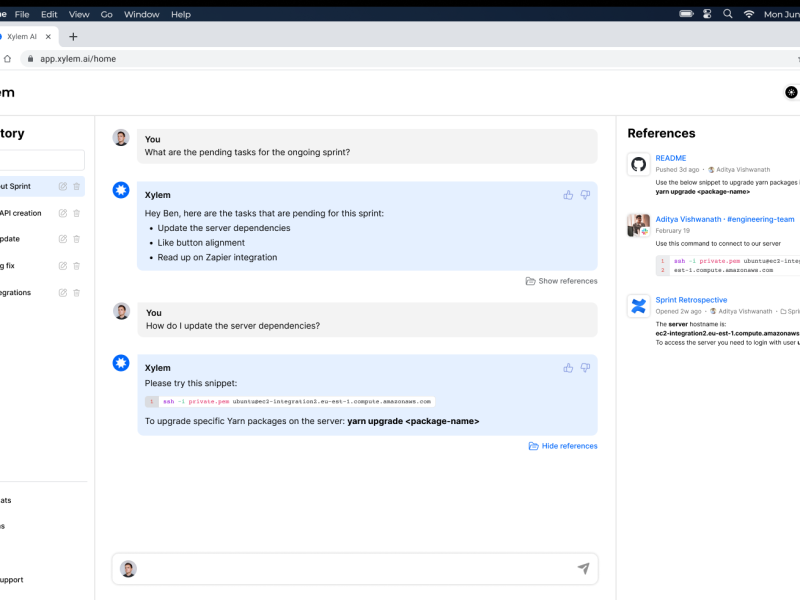This screenshot has width=800, height=600.
Task: Select the 'g fix' chat in history
Action: [8, 266]
